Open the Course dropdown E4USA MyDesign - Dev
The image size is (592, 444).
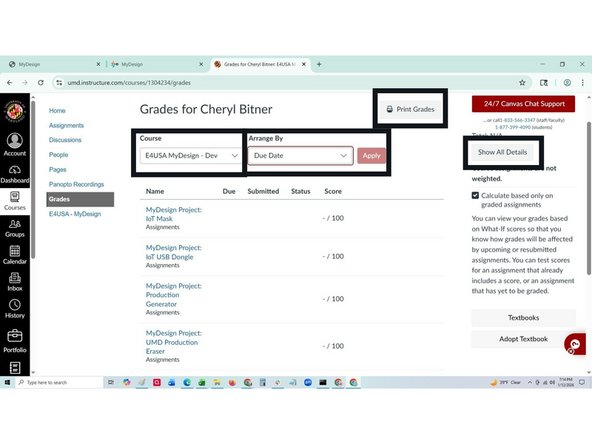[x=190, y=156]
